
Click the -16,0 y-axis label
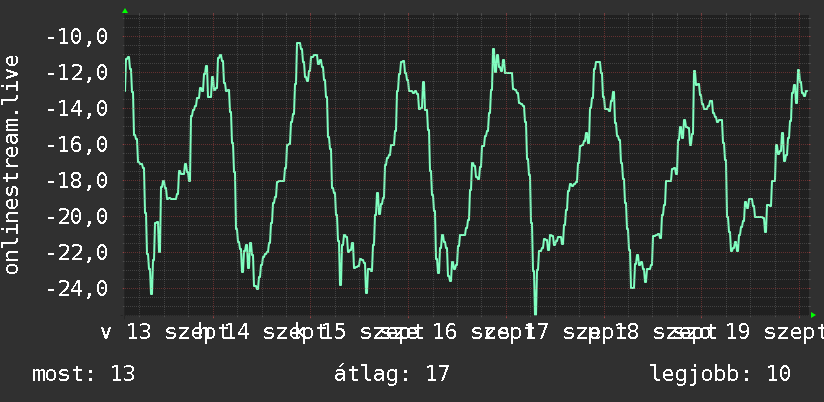click(77, 145)
